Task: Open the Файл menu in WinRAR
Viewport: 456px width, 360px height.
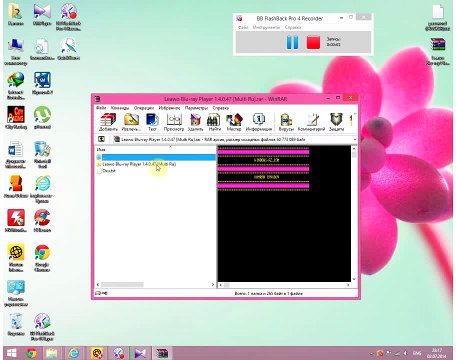Action: [101, 108]
